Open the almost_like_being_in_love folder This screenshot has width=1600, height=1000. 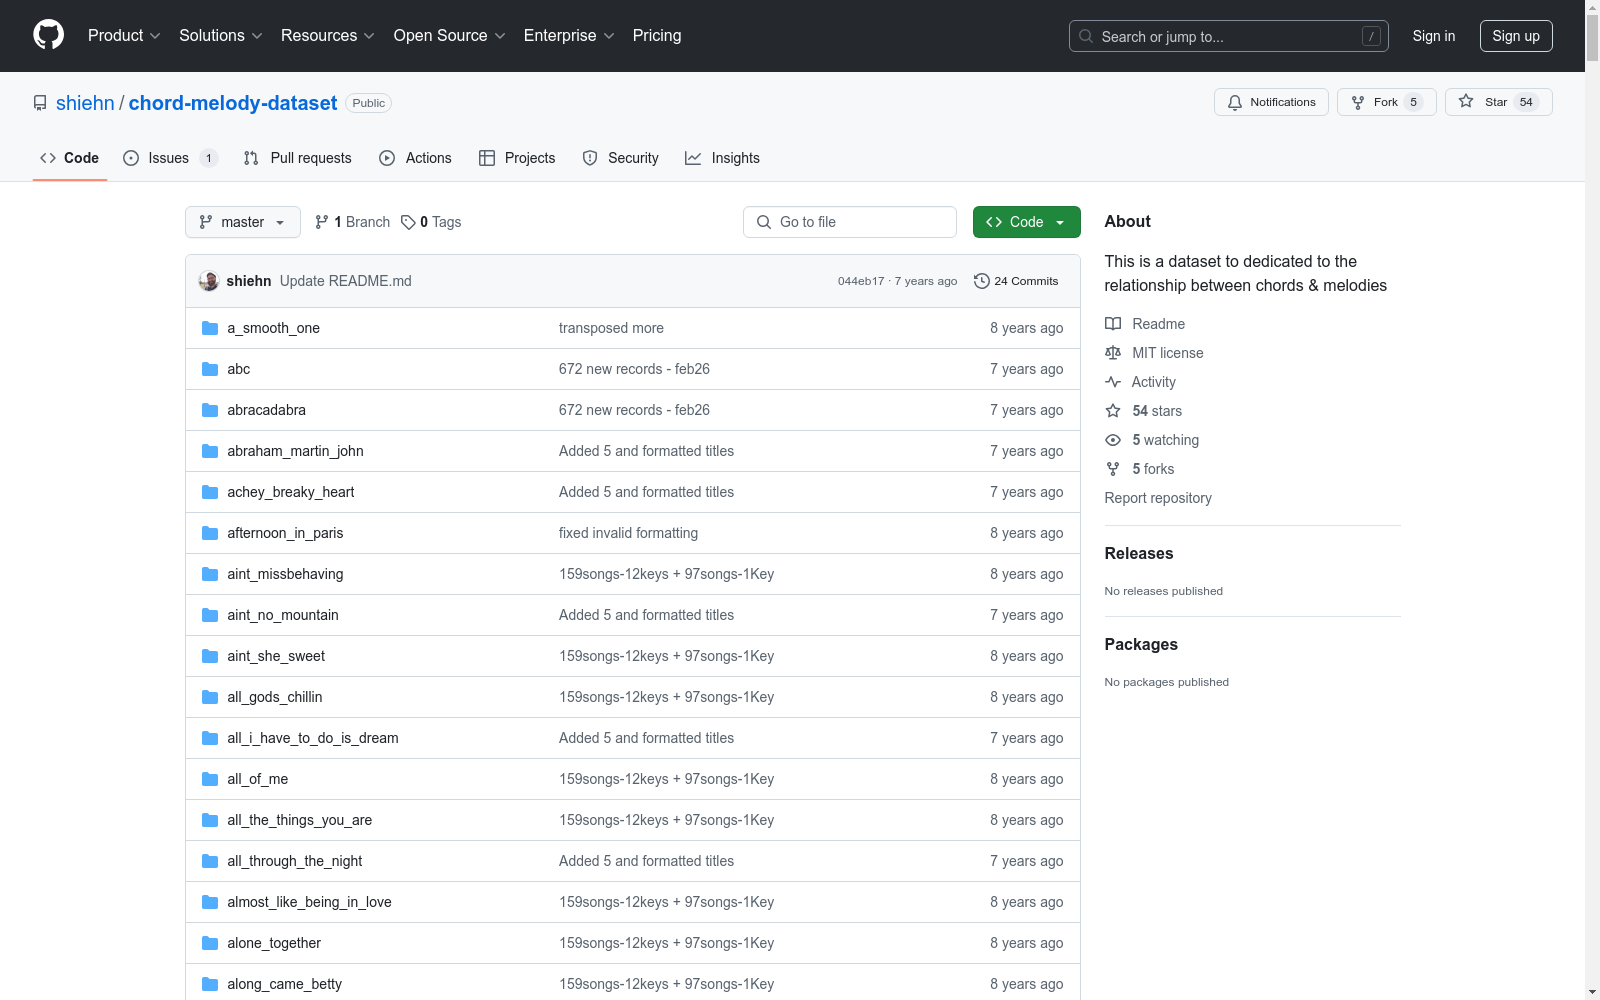click(309, 902)
